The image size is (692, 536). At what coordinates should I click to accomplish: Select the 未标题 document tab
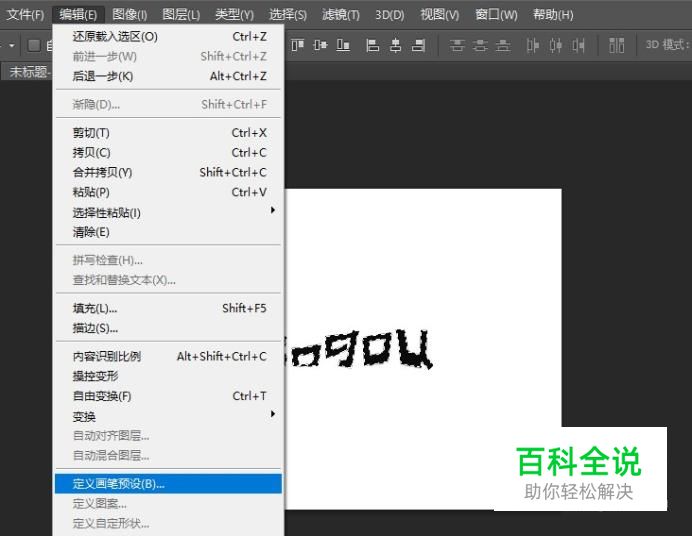pyautogui.click(x=27, y=72)
